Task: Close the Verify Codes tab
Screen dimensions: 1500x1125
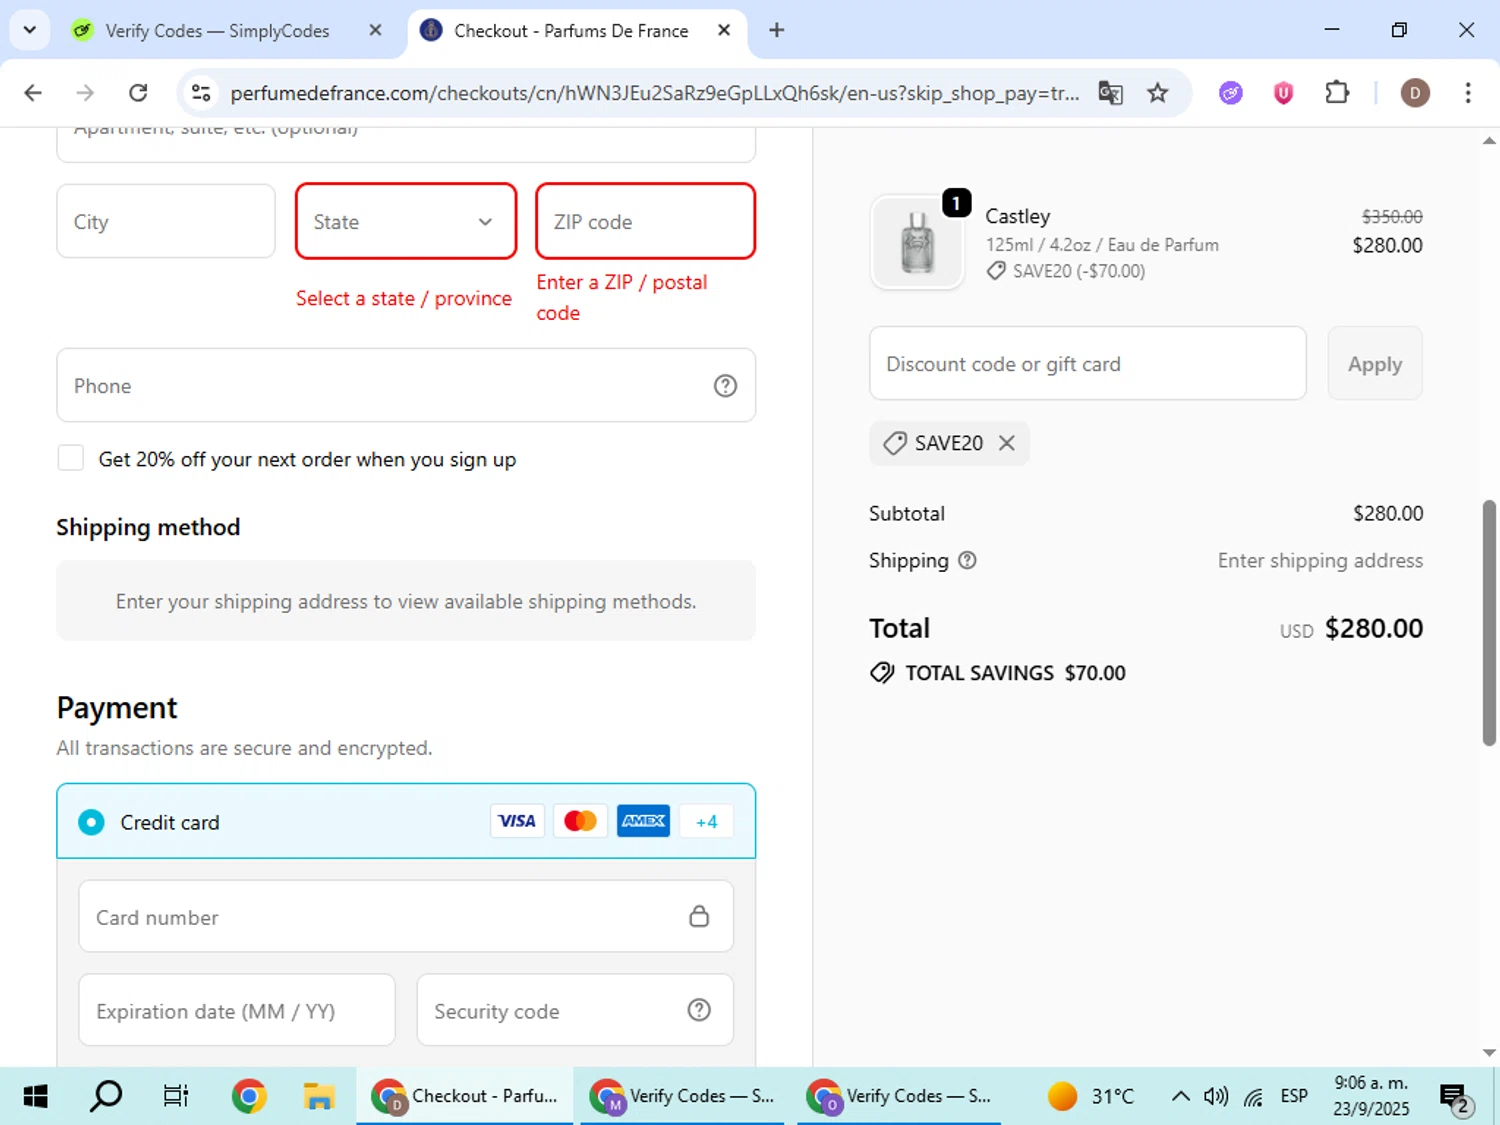Action: point(375,30)
